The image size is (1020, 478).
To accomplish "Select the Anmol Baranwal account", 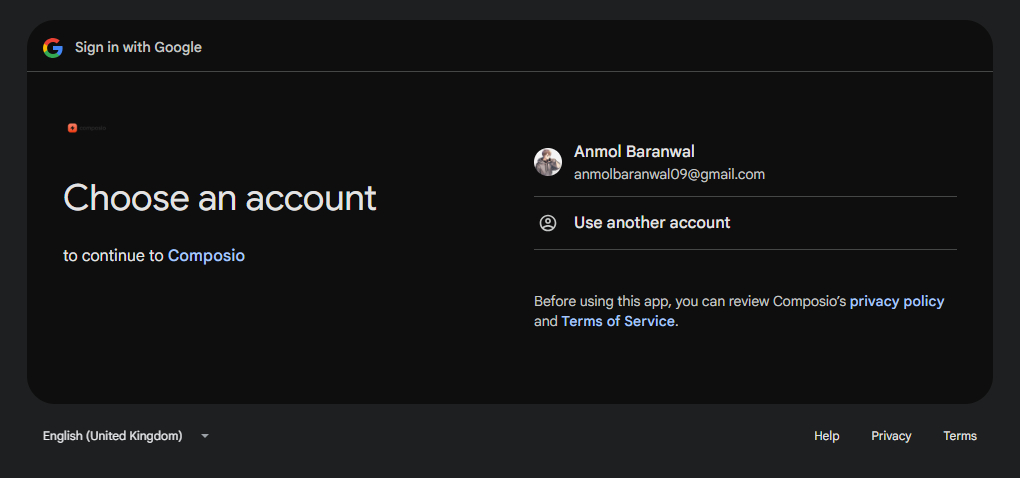I will click(x=745, y=163).
